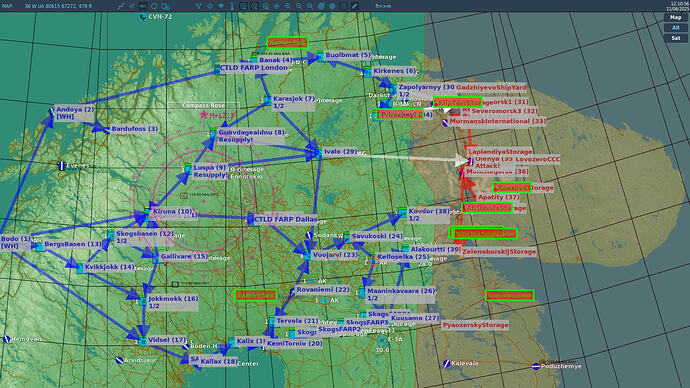Click the Kuusamo (27) label
Viewport: 690px width, 388px height.
click(x=415, y=318)
